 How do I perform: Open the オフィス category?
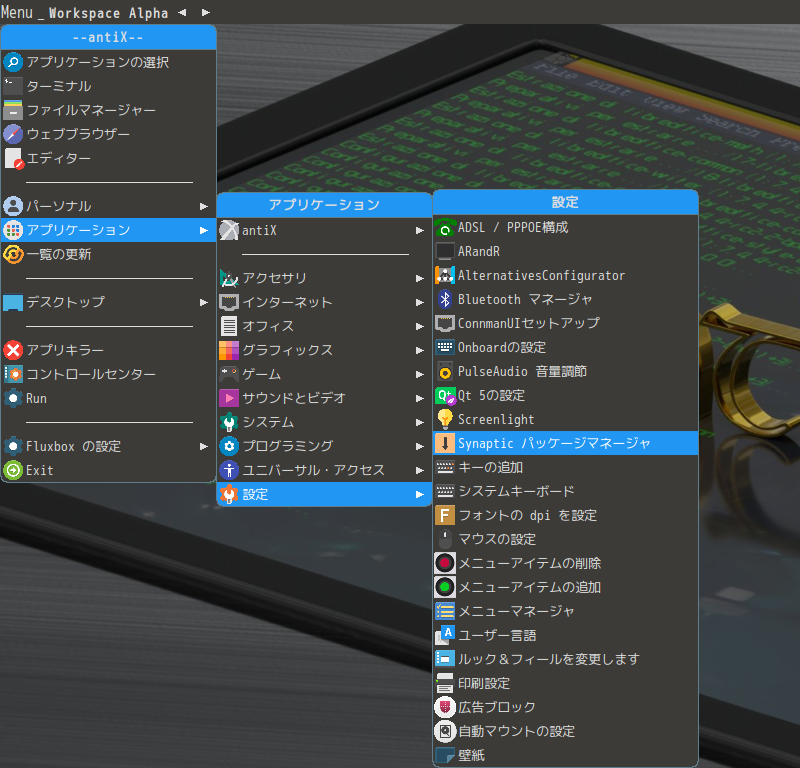click(324, 326)
